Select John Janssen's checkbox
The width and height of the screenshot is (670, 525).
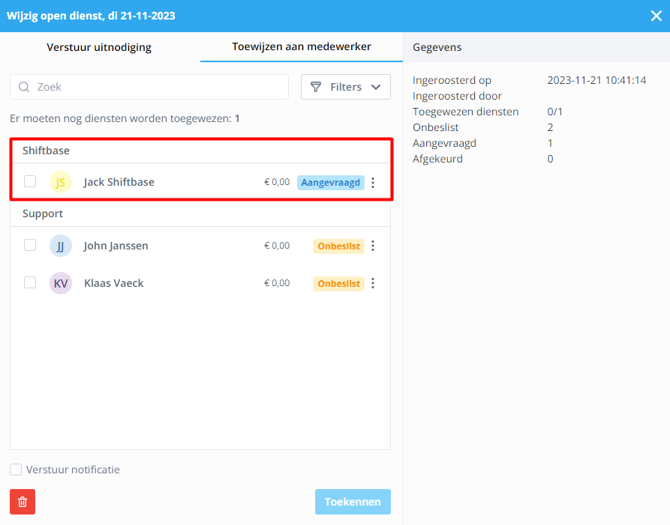(x=30, y=245)
